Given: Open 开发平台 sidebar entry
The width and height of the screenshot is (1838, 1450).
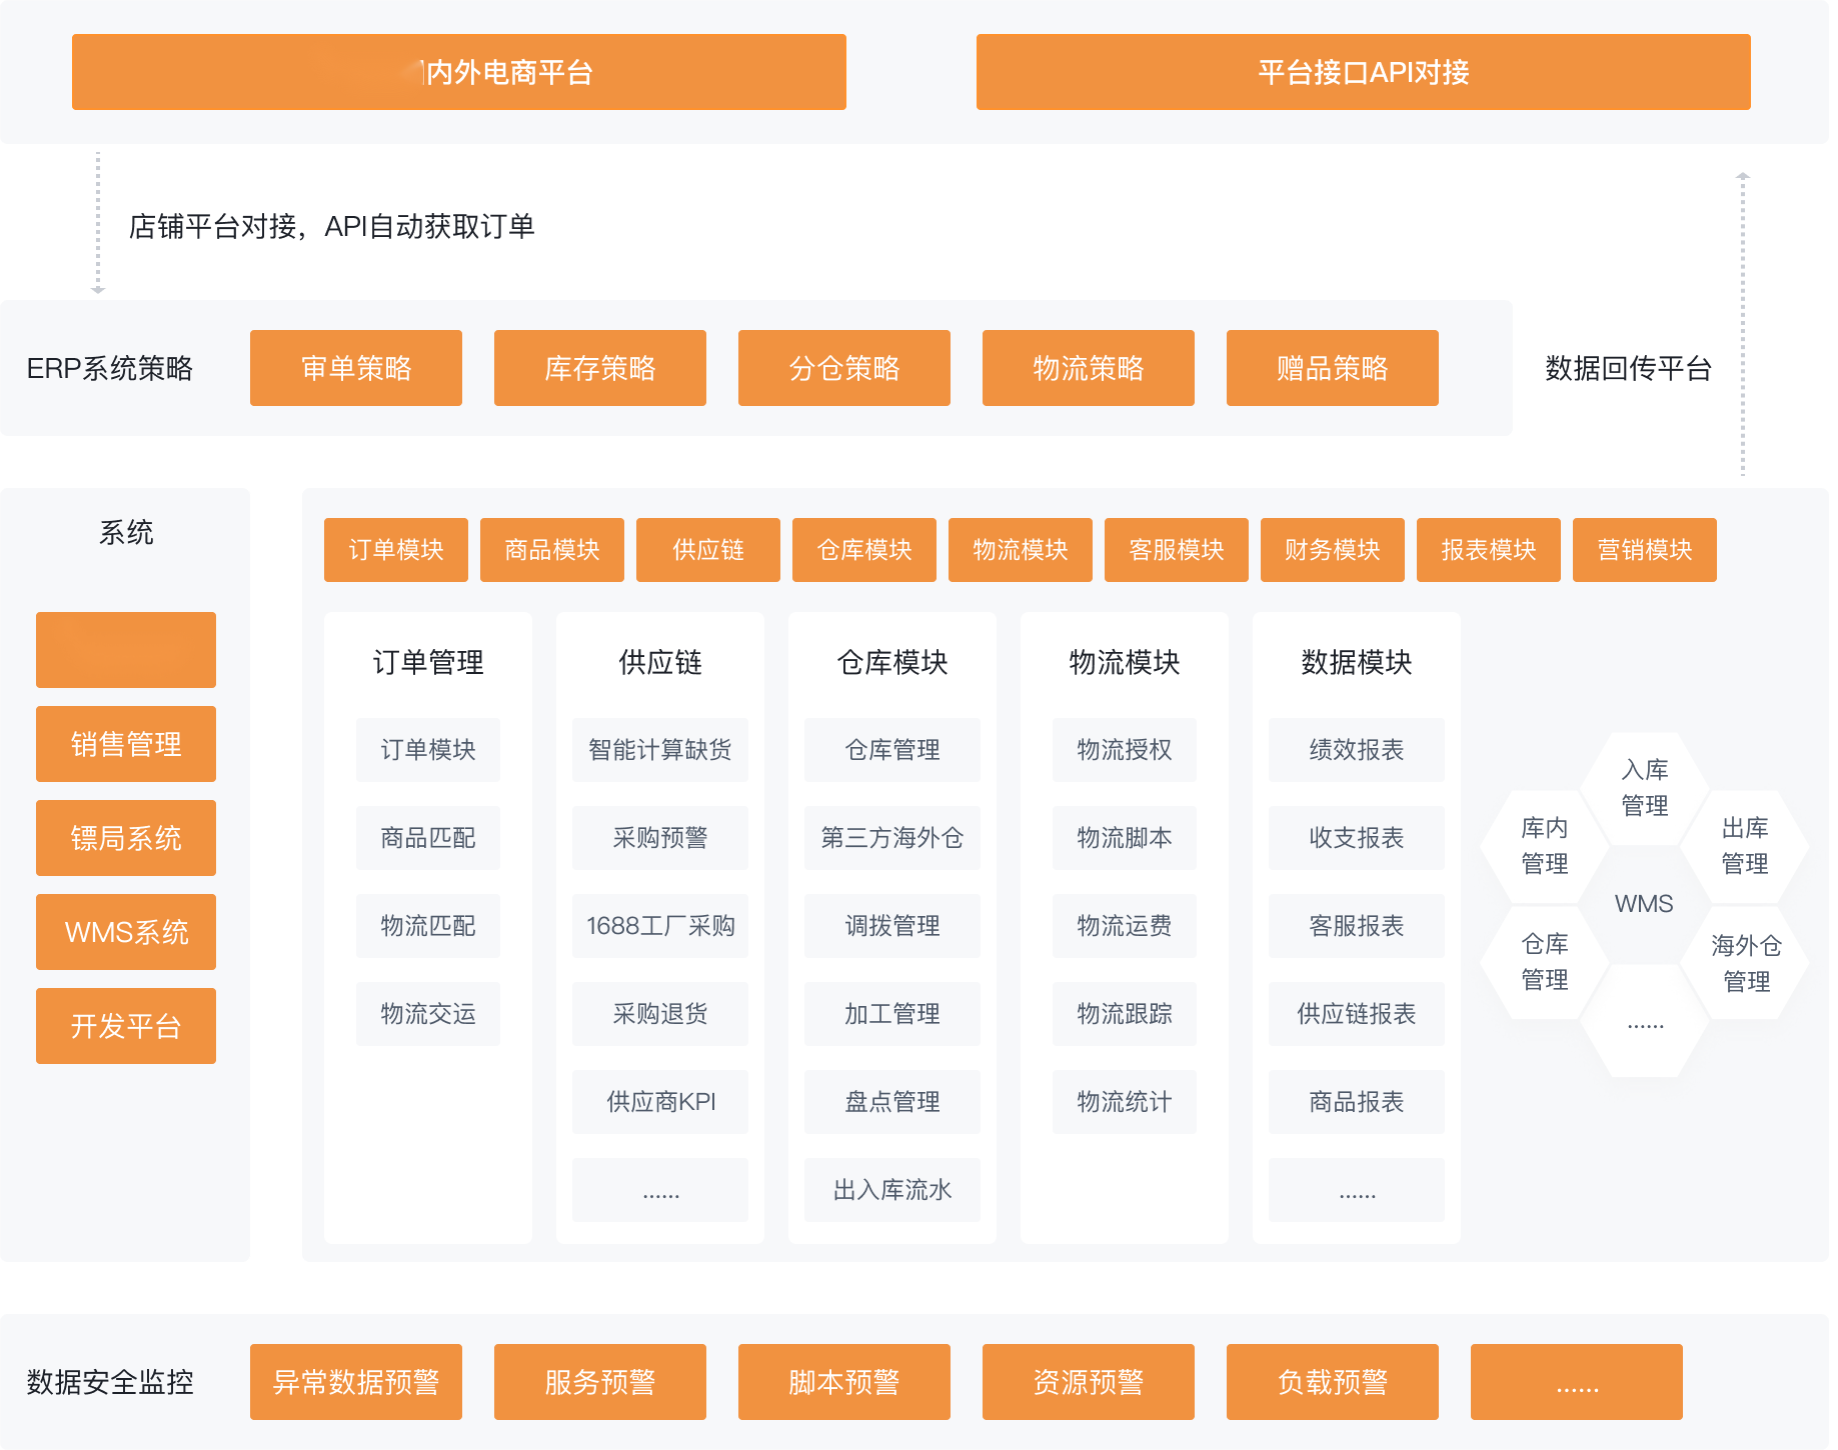Looking at the screenshot, I should tap(126, 1026).
